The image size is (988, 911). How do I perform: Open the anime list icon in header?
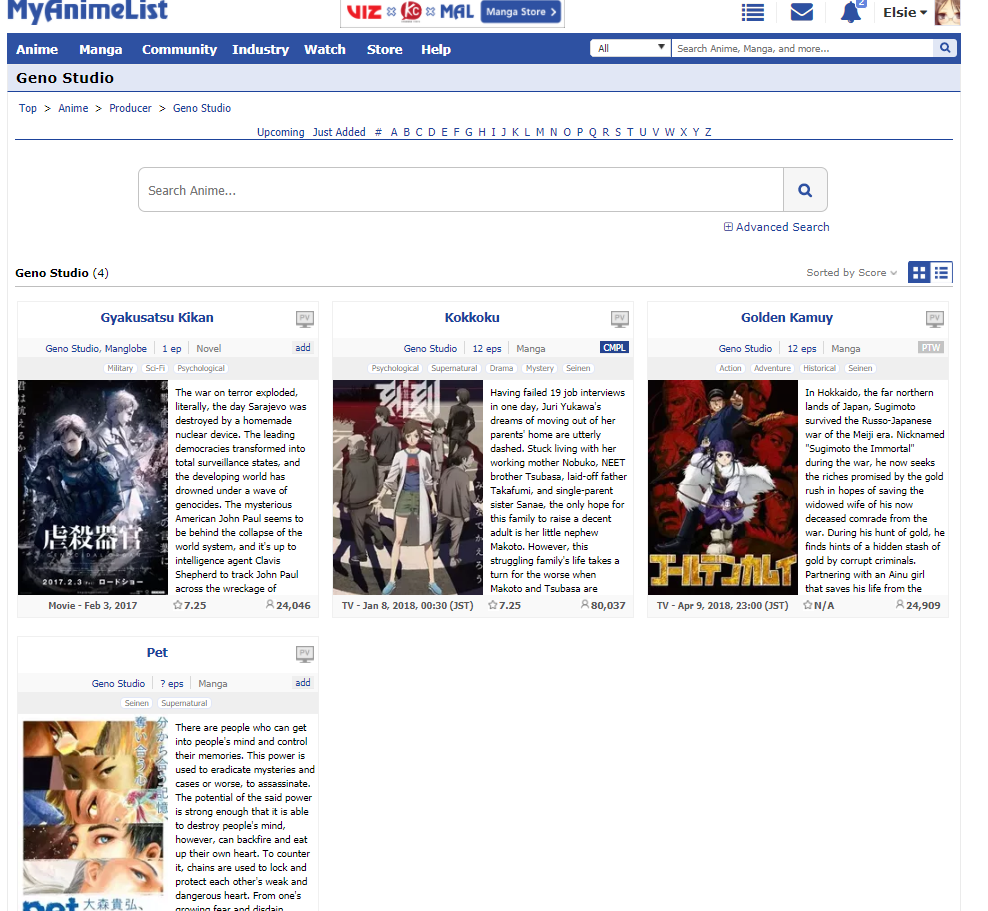[x=752, y=13]
